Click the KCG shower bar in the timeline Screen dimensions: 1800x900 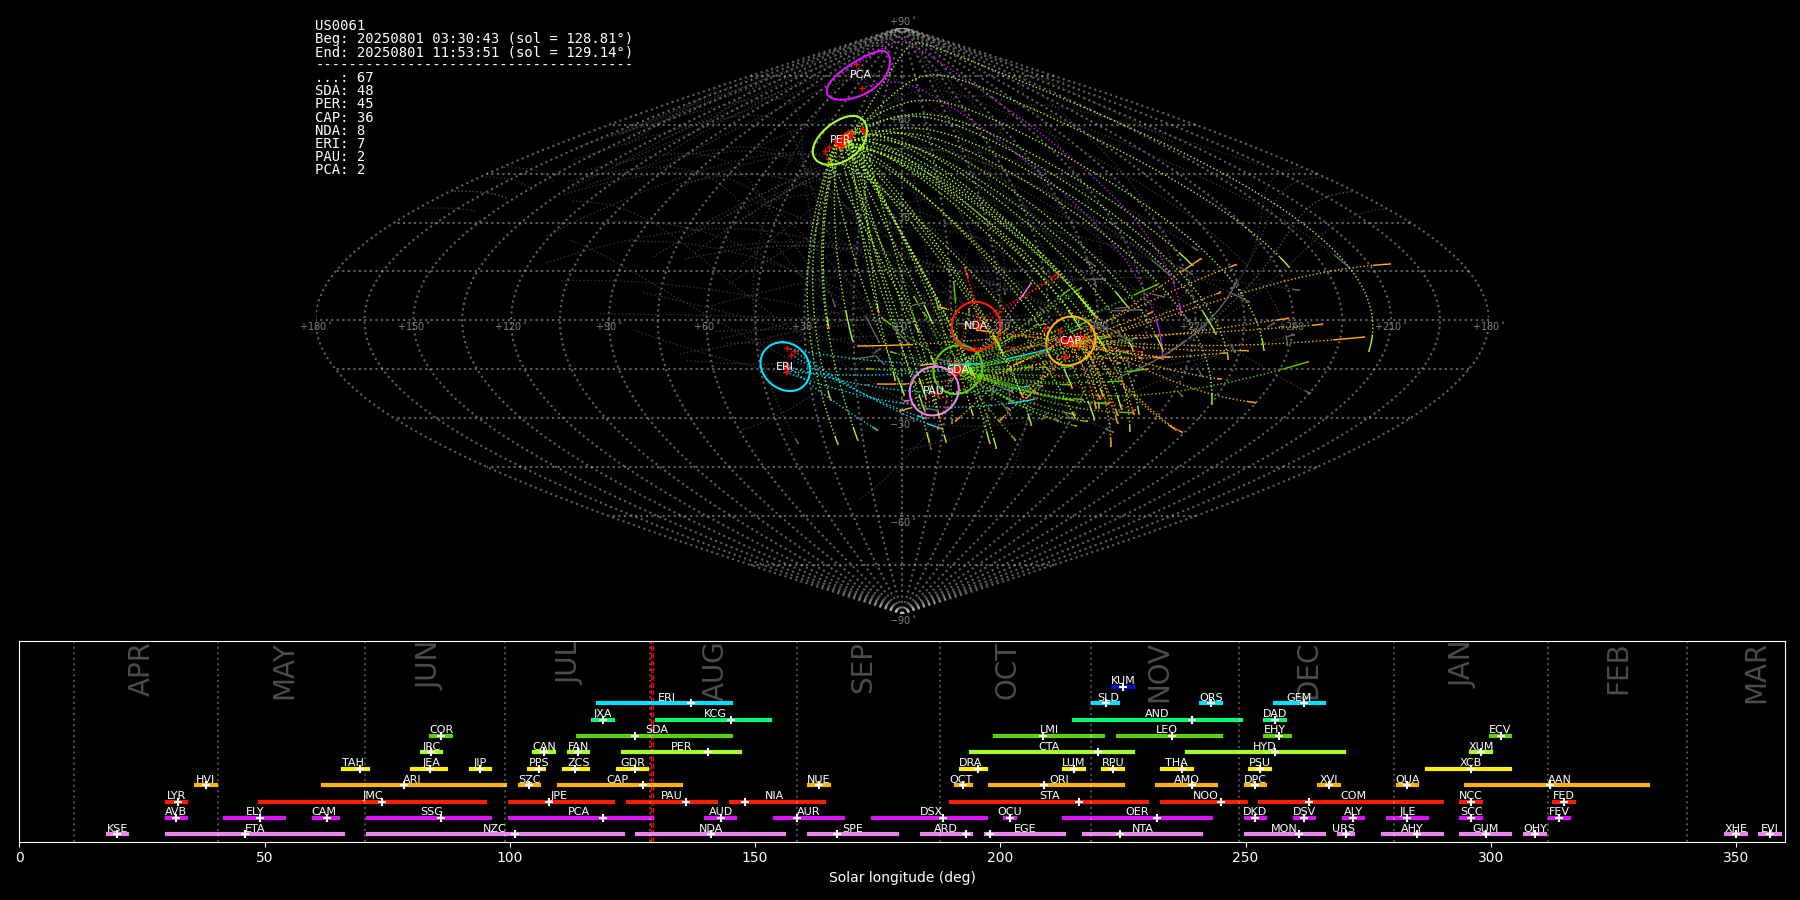click(713, 719)
